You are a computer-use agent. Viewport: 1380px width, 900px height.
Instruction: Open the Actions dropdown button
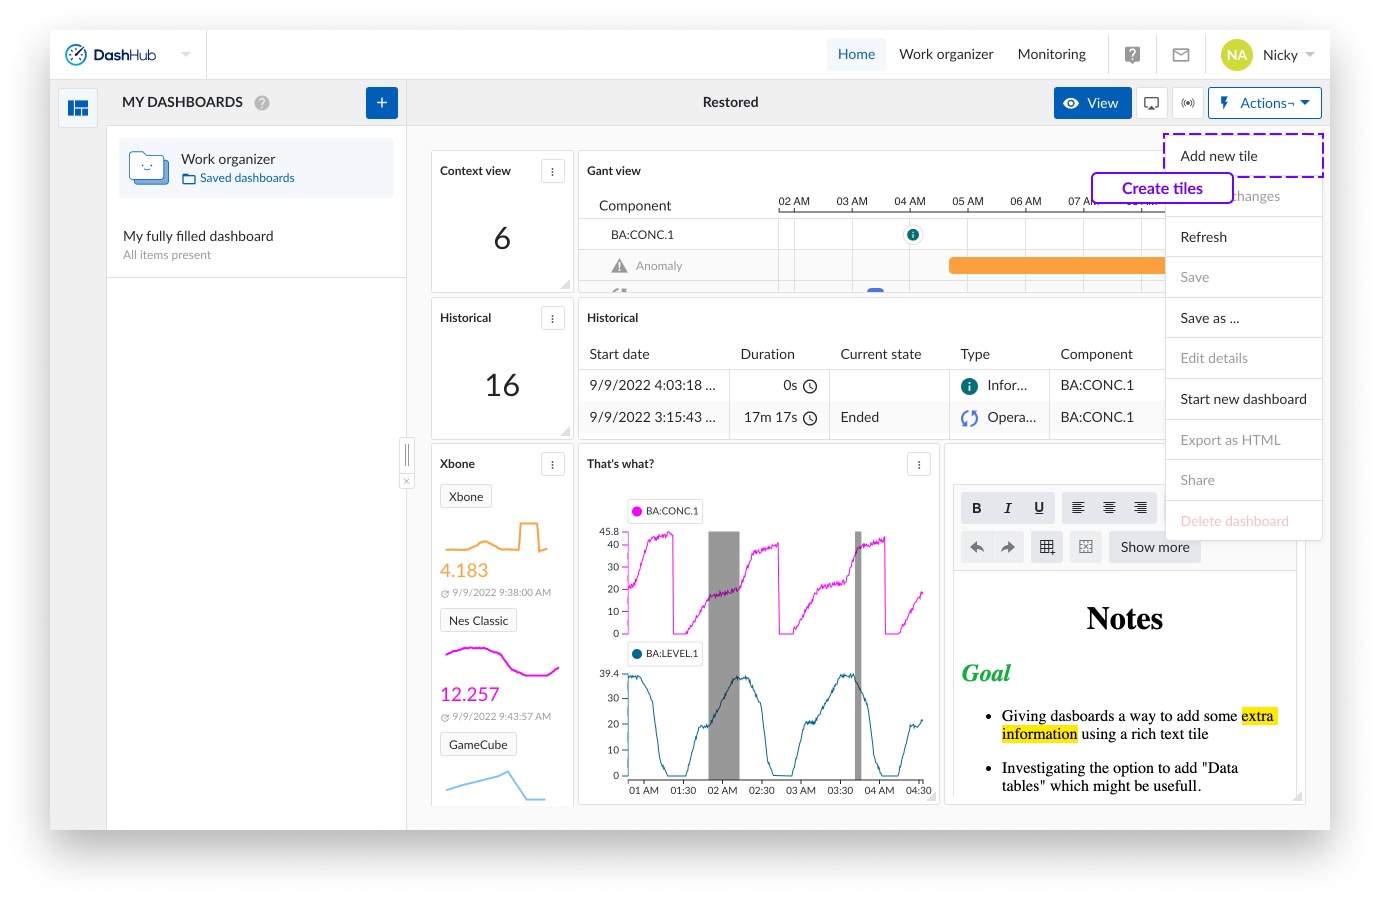click(1265, 103)
